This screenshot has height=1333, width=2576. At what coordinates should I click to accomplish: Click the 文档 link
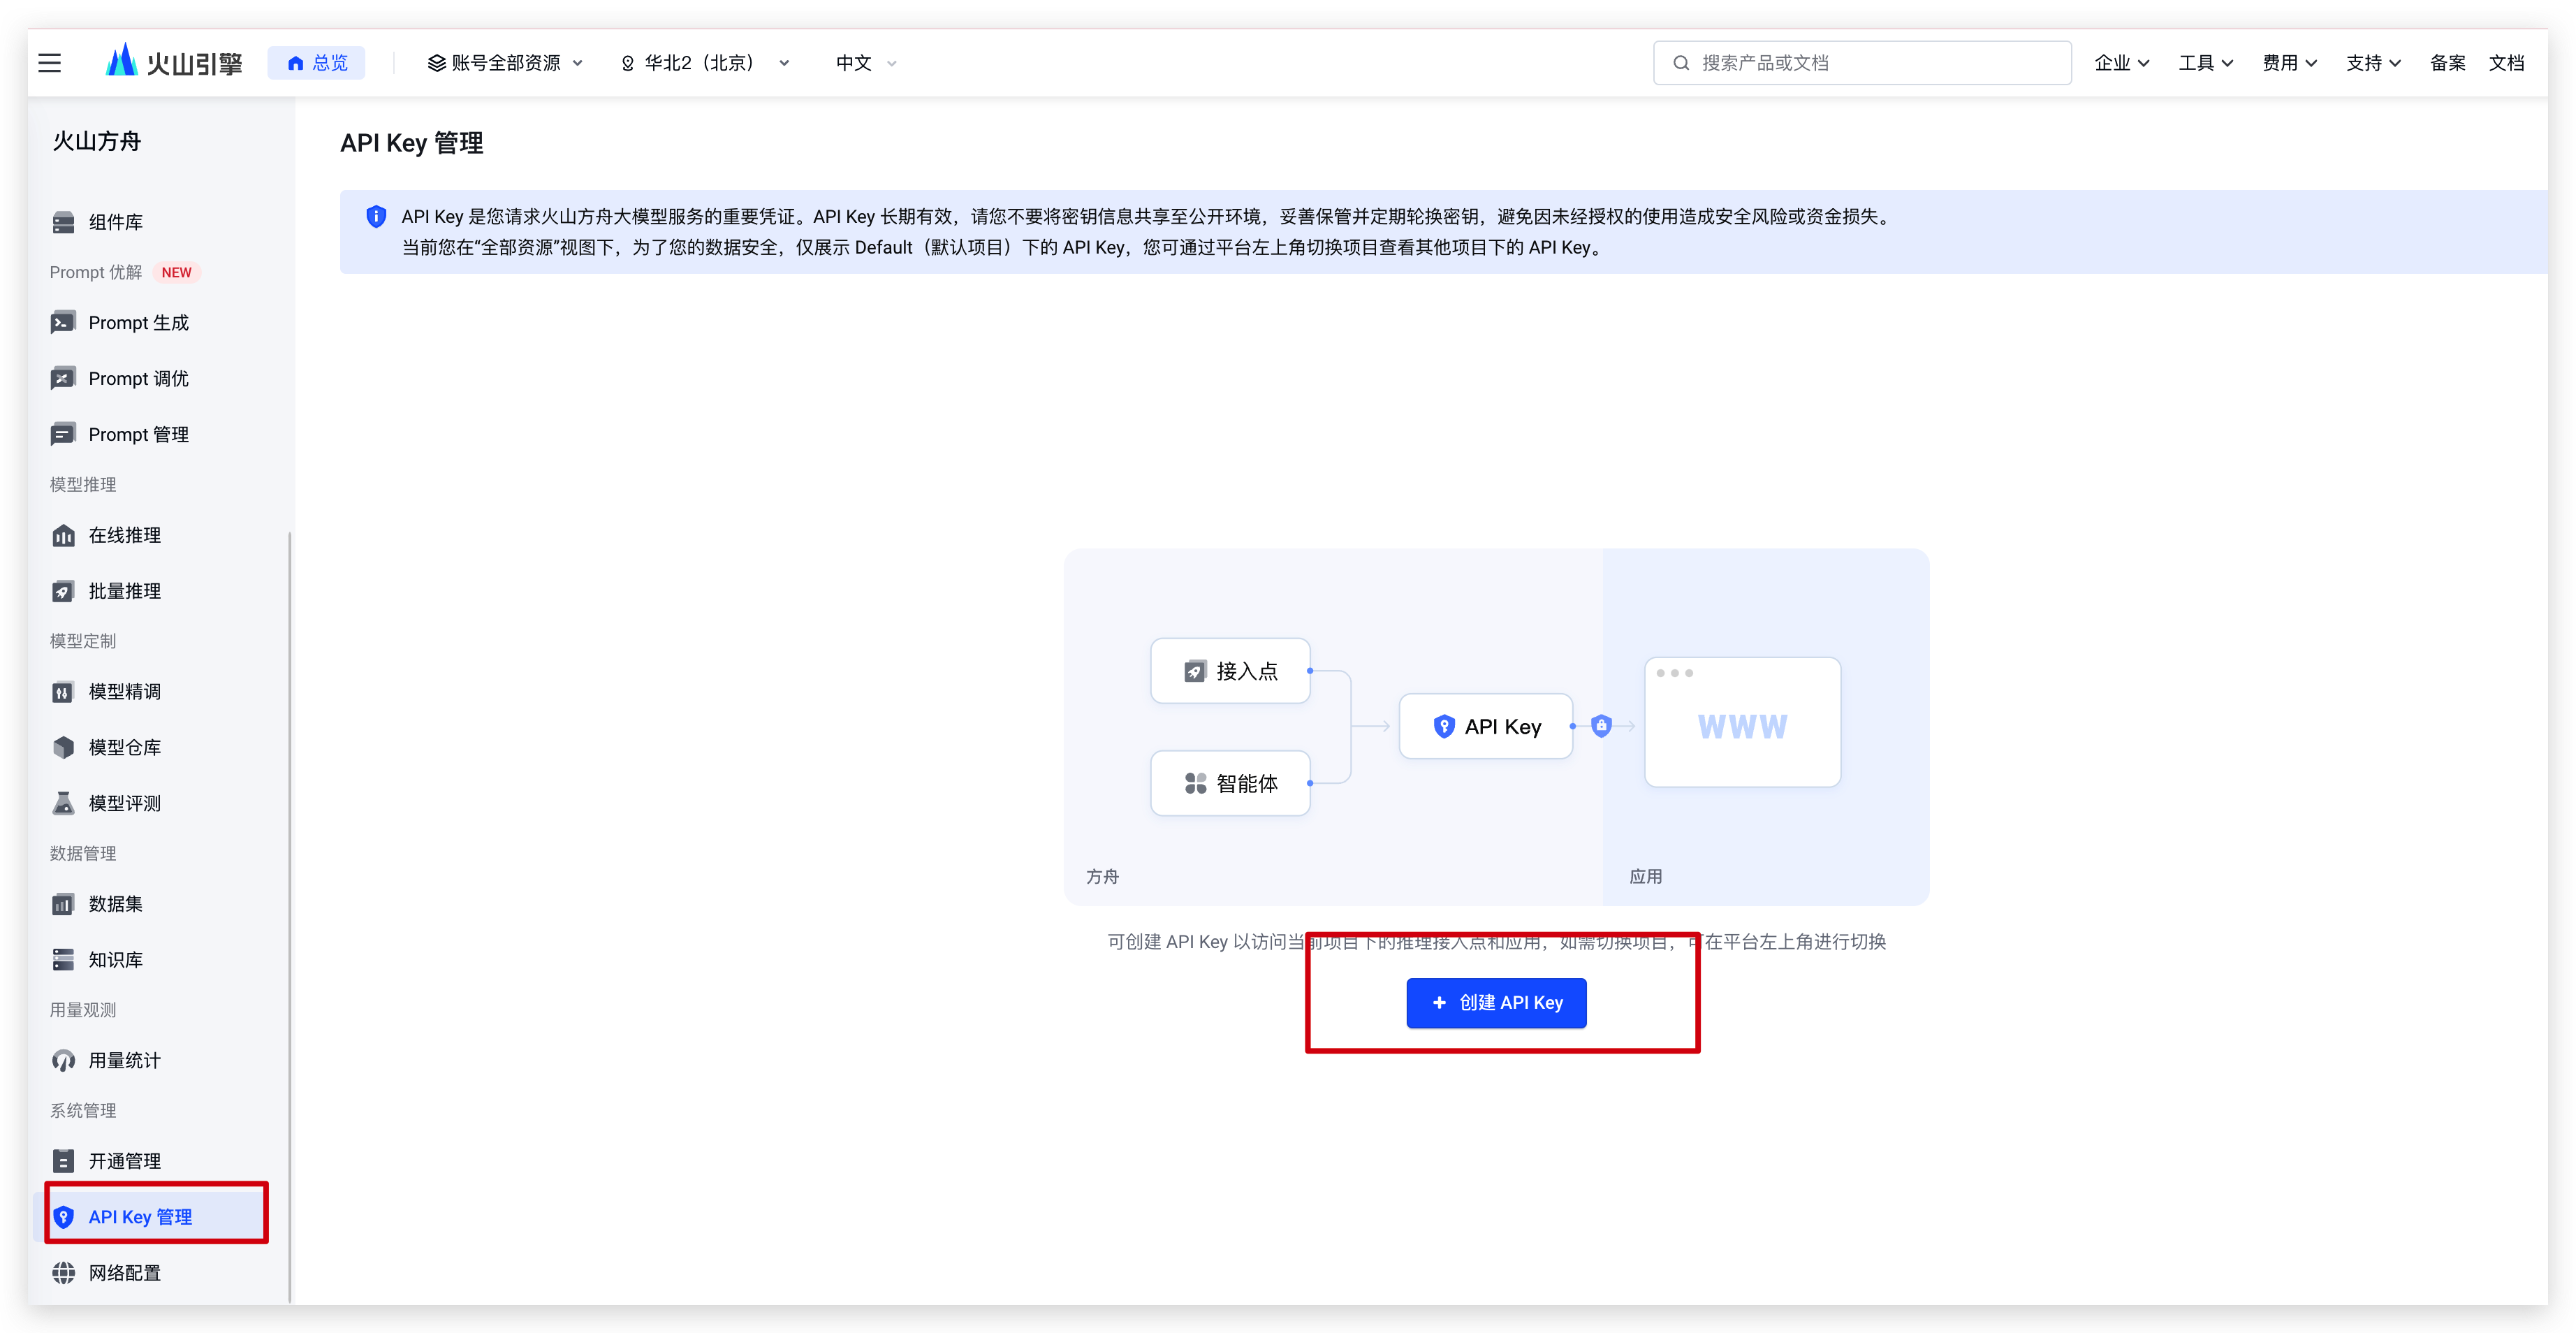click(x=2506, y=63)
